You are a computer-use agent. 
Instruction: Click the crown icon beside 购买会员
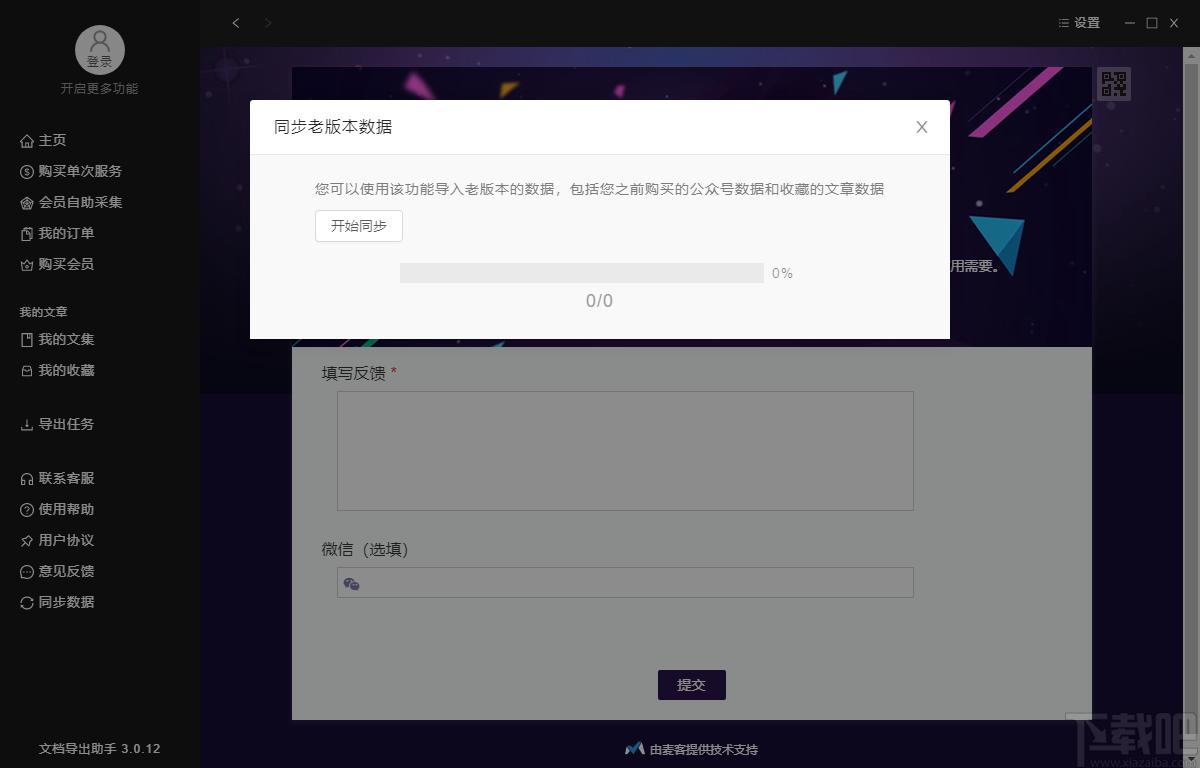[27, 265]
